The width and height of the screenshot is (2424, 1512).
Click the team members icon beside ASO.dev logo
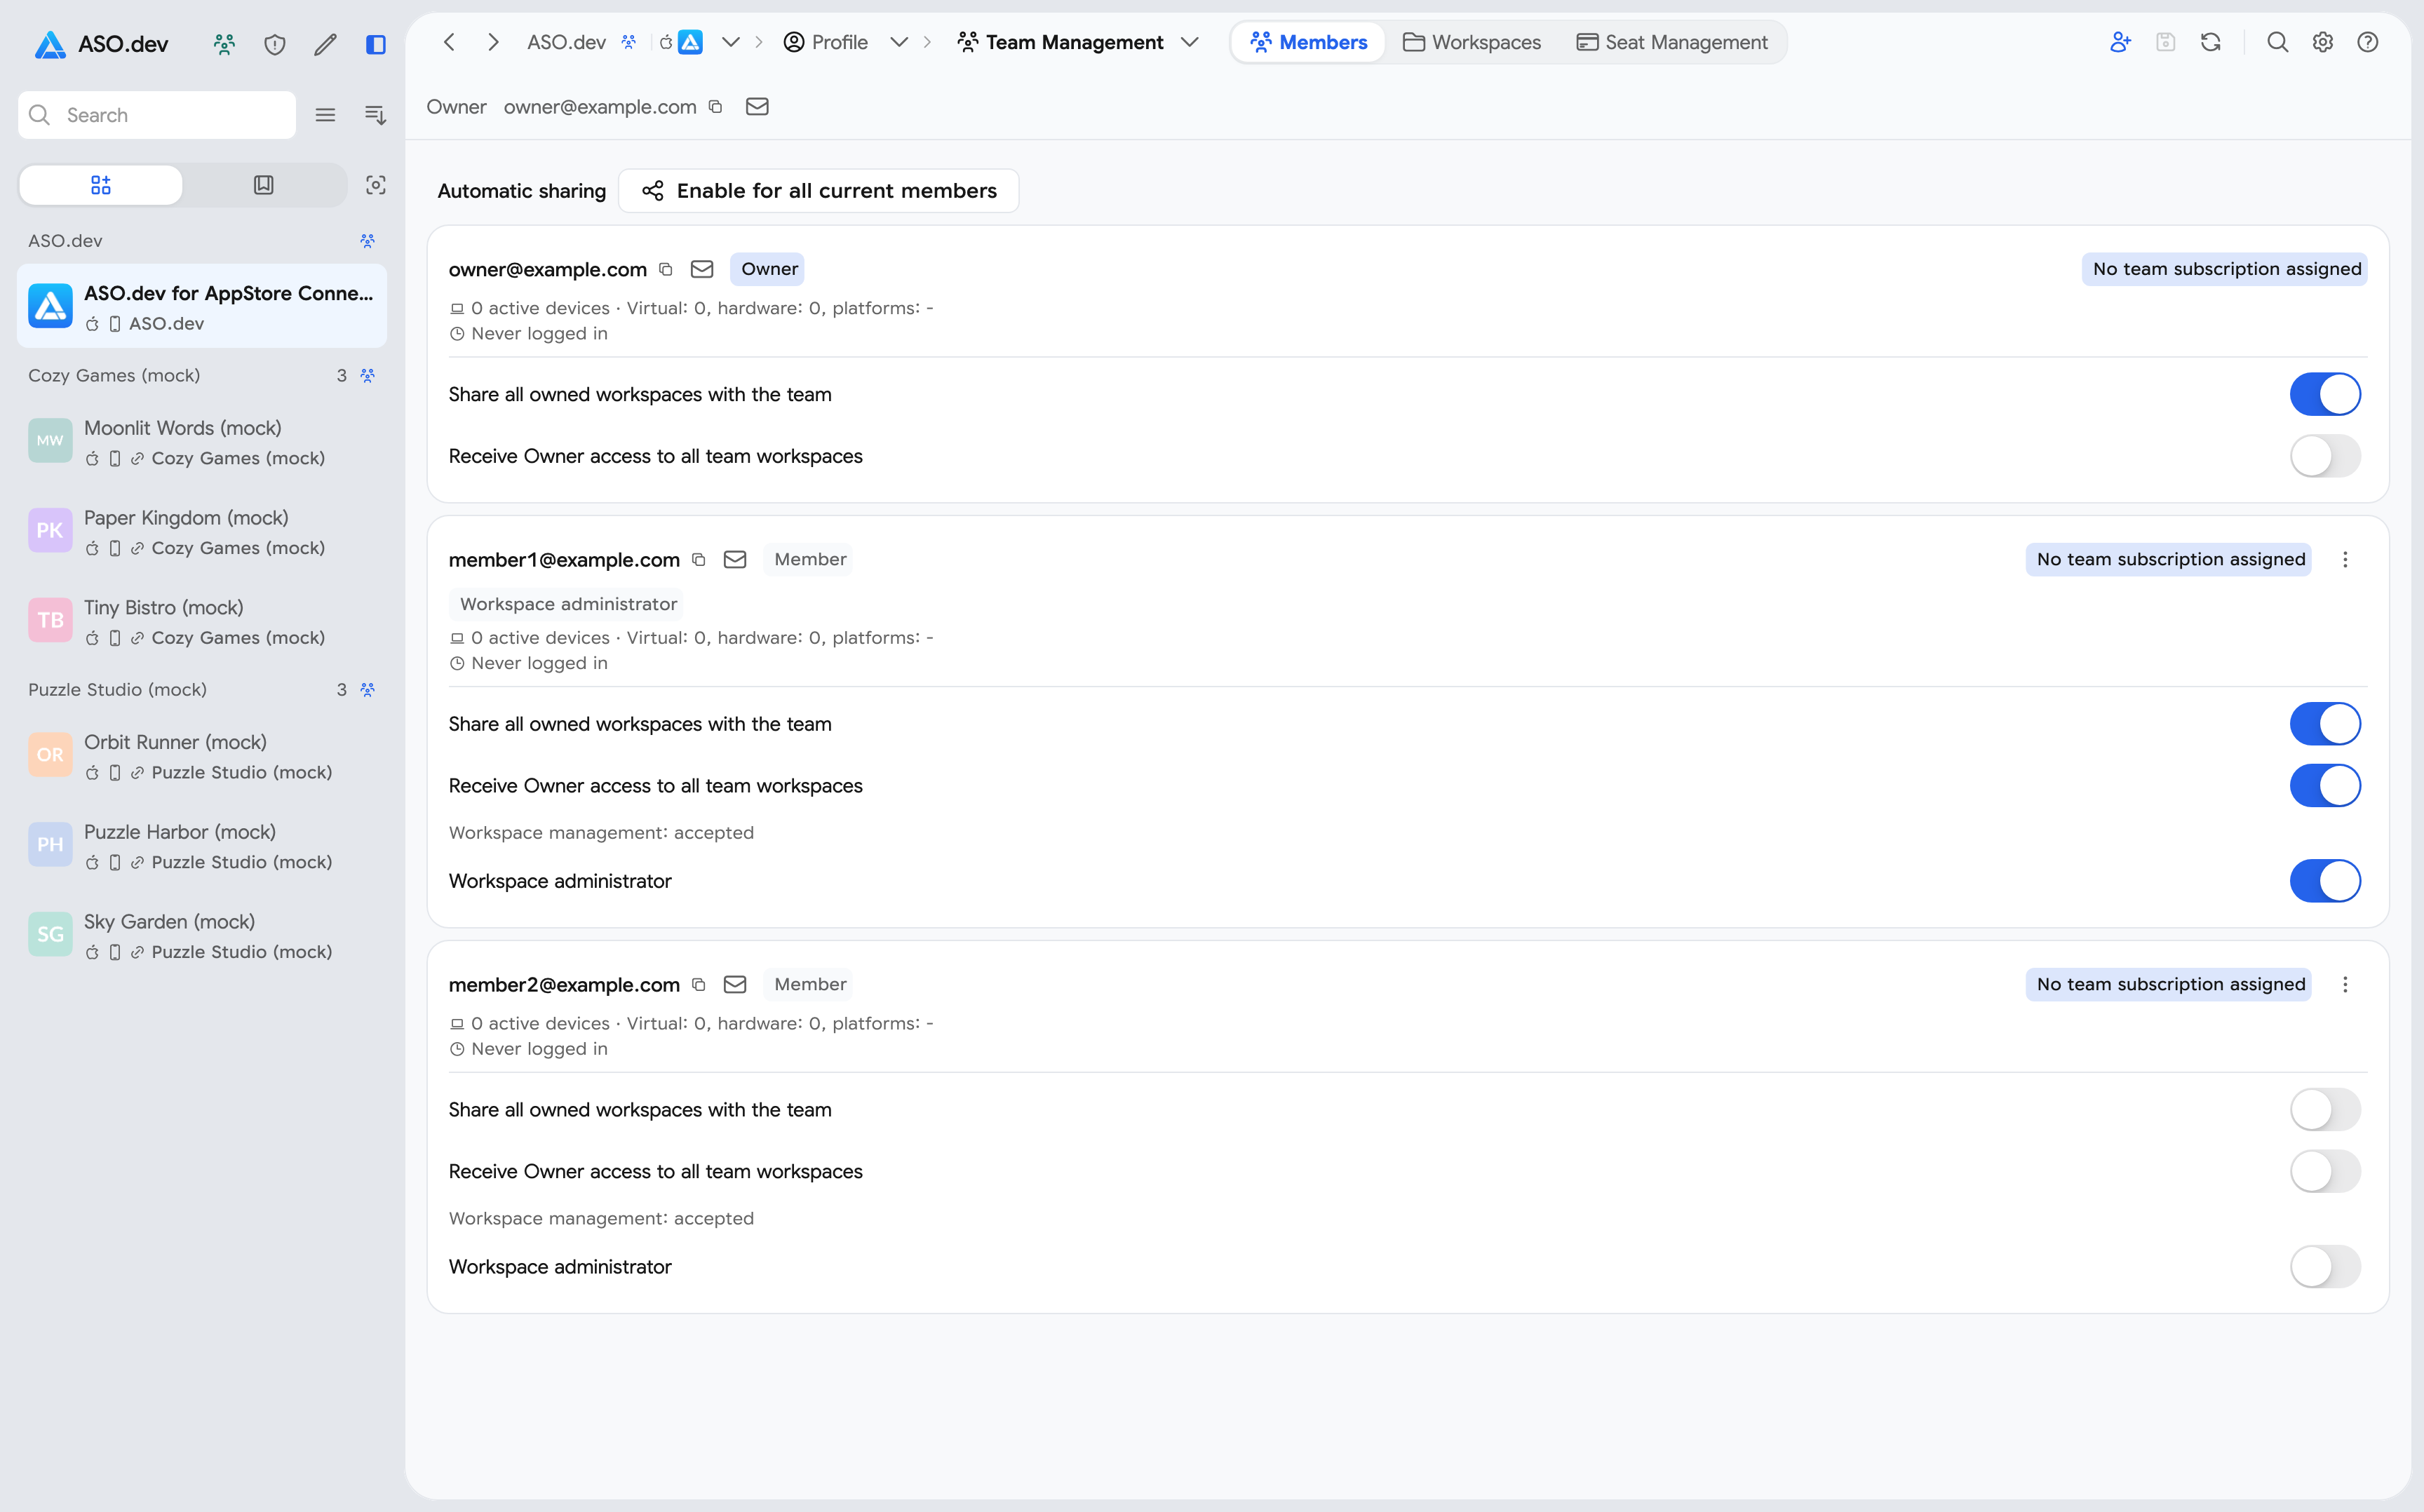[x=225, y=44]
